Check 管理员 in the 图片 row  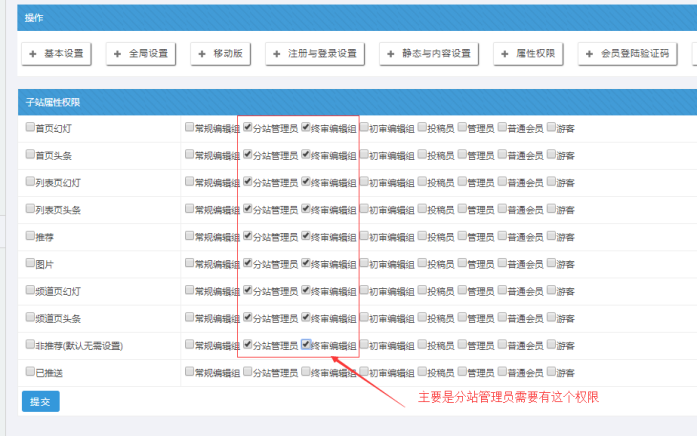click(461, 263)
